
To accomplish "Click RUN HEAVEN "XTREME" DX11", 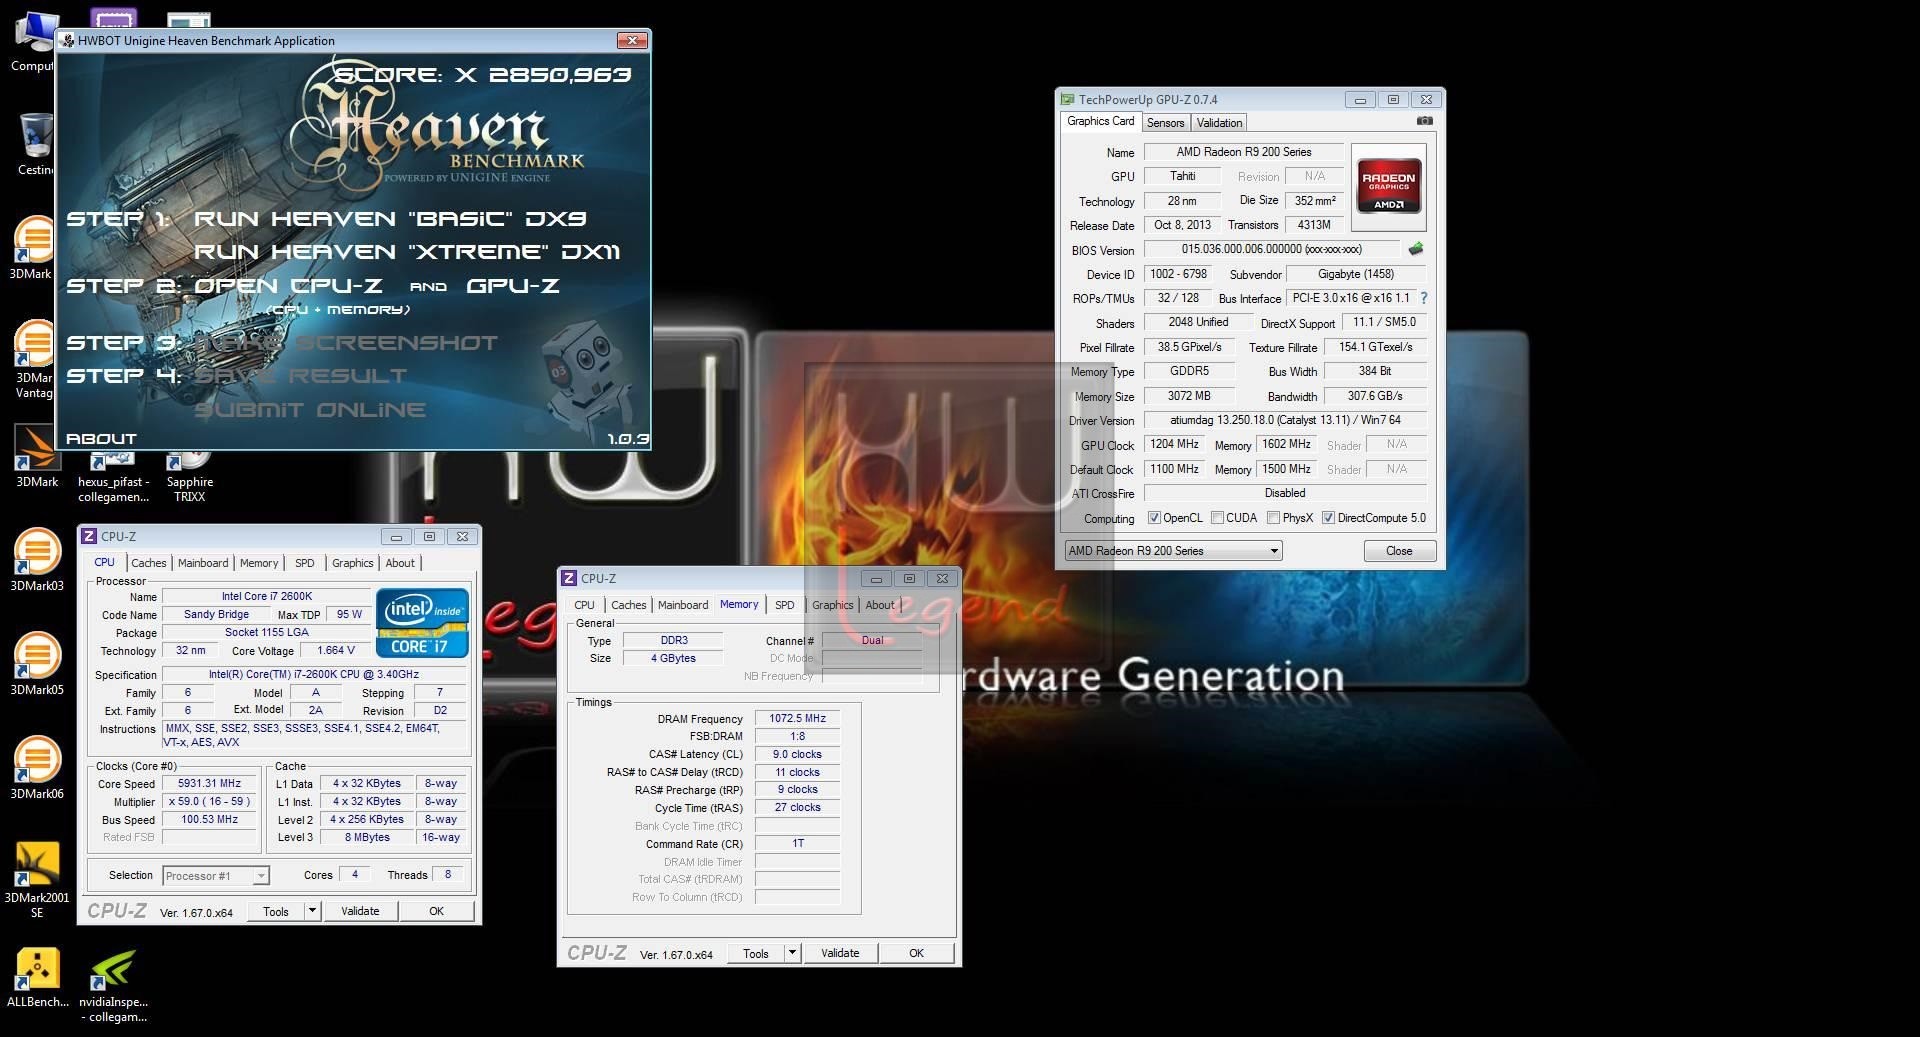I will click(407, 252).
